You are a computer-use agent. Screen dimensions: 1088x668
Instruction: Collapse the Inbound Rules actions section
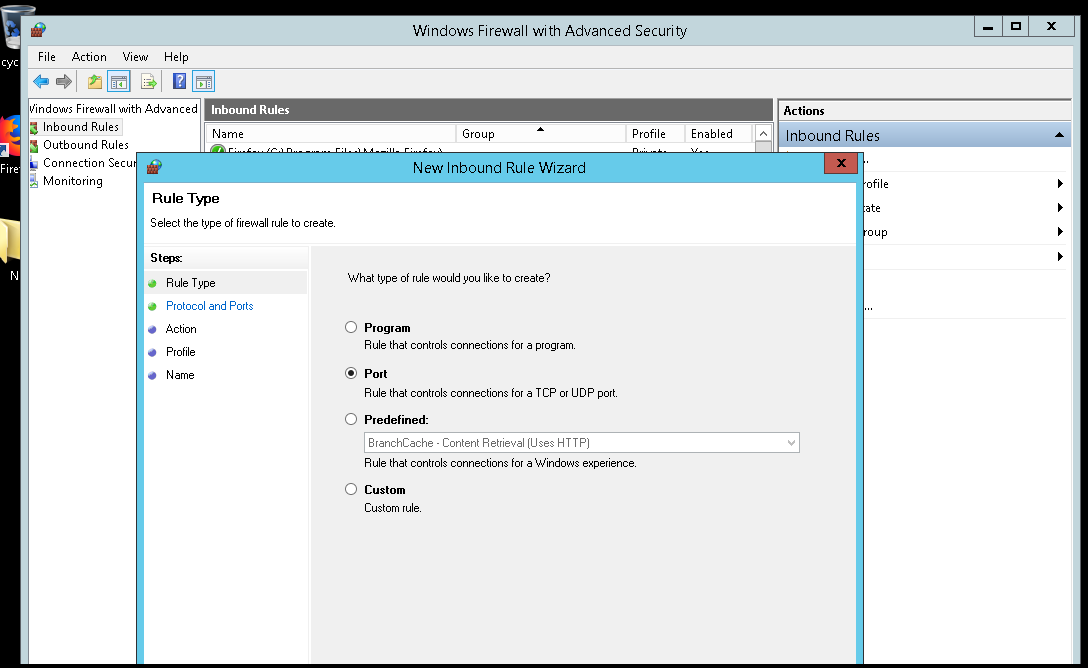coord(1058,135)
